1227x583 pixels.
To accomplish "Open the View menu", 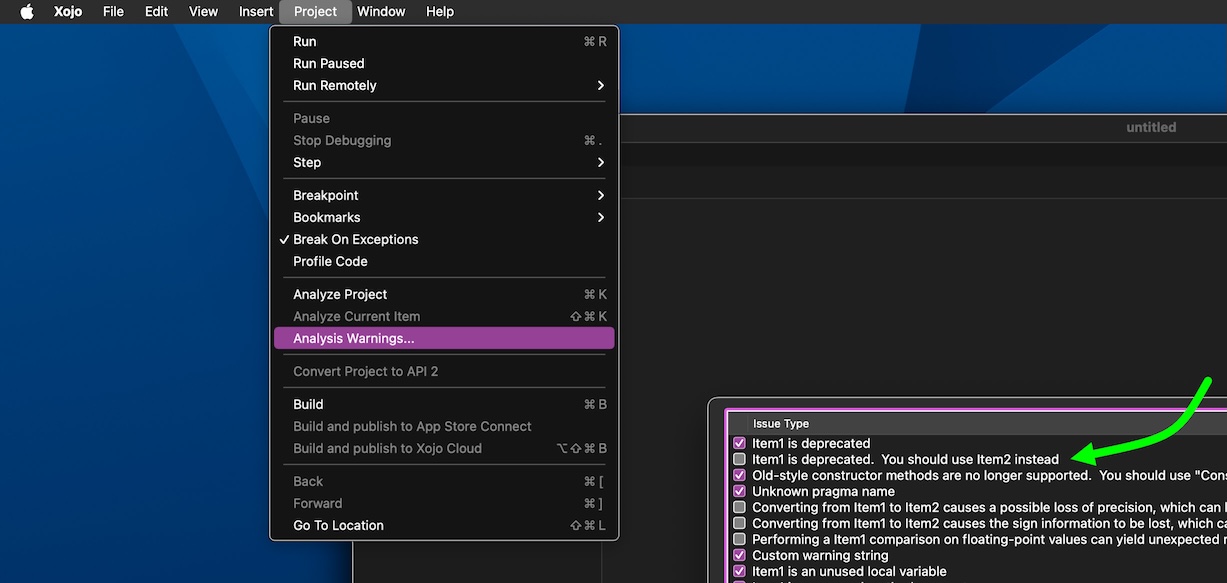I will click(203, 12).
